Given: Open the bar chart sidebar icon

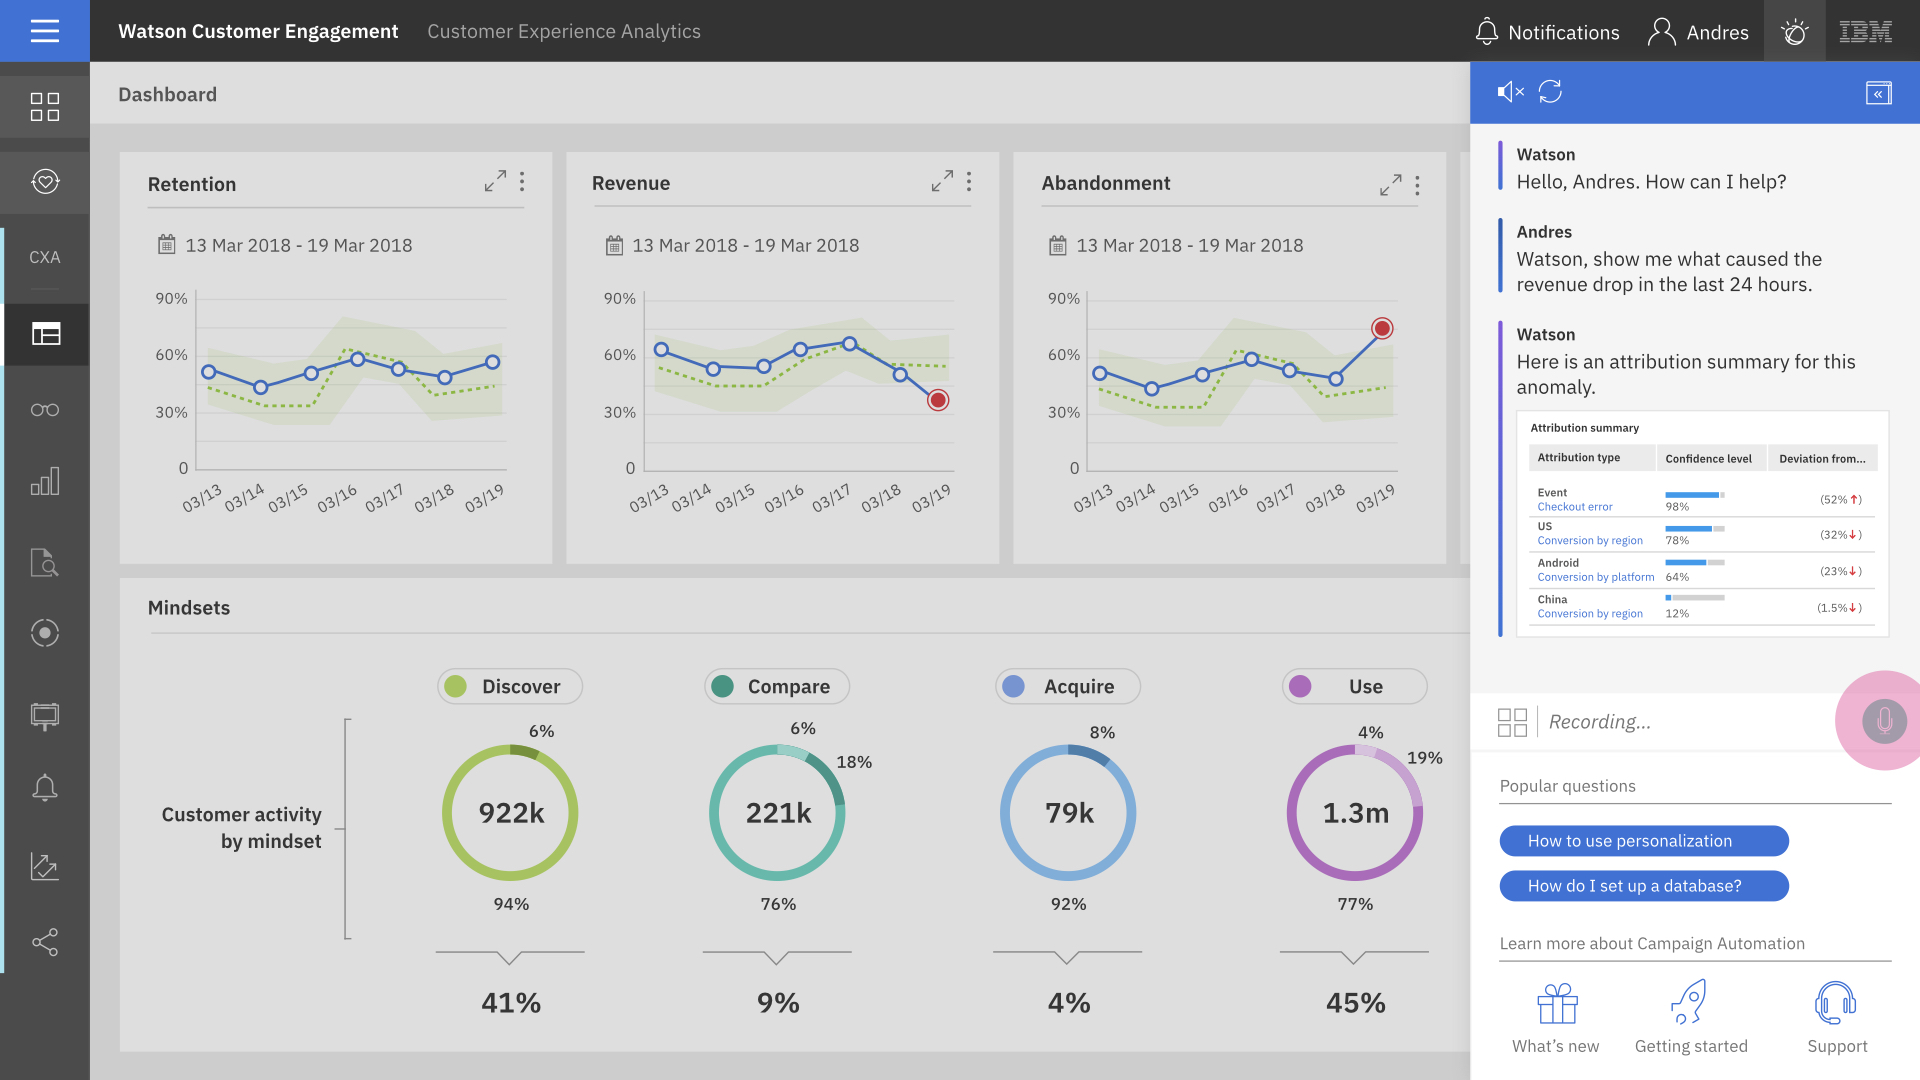Looking at the screenshot, I should pos(45,482).
